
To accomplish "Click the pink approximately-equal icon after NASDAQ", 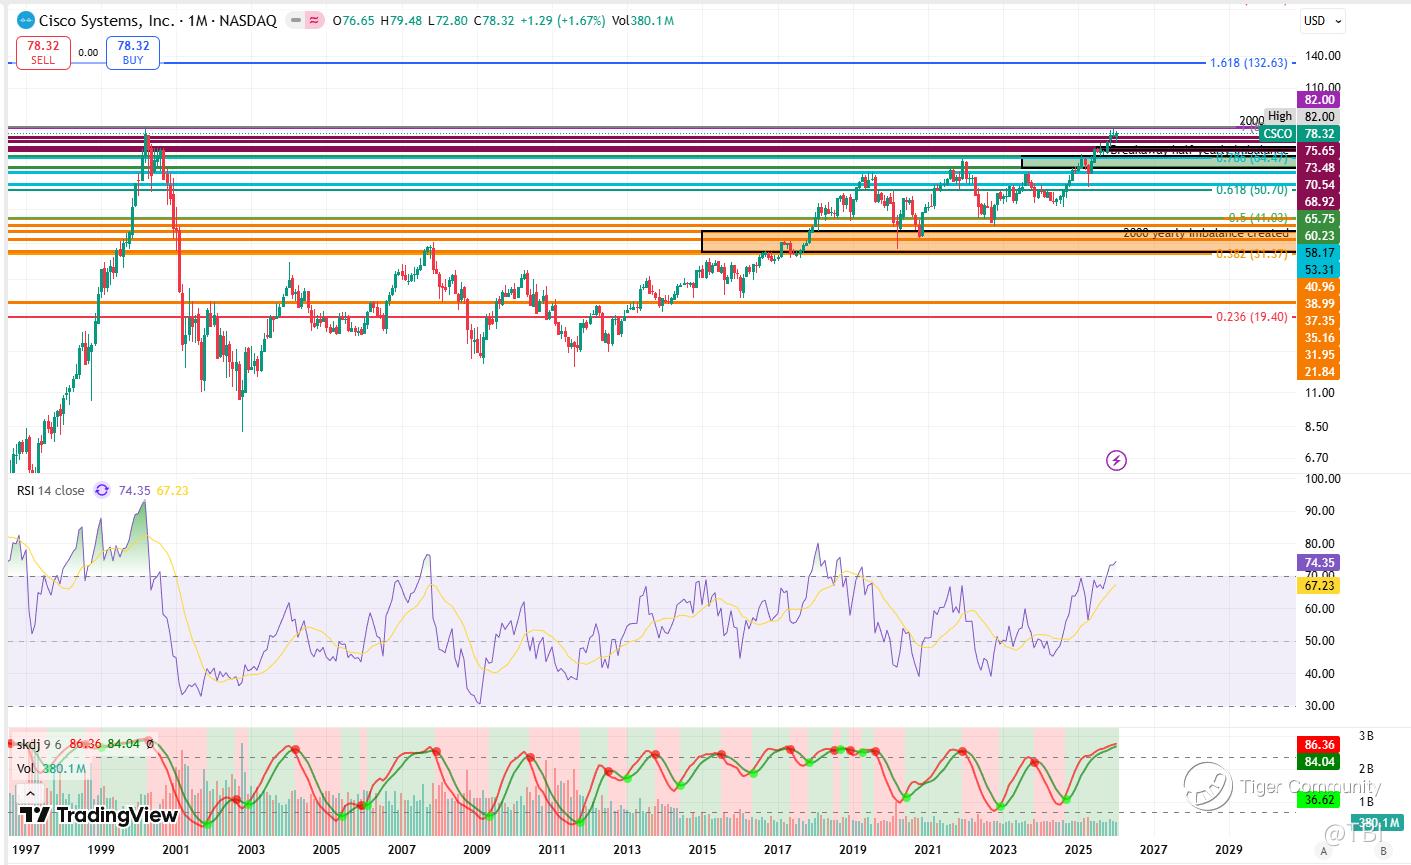I will pyautogui.click(x=314, y=20).
